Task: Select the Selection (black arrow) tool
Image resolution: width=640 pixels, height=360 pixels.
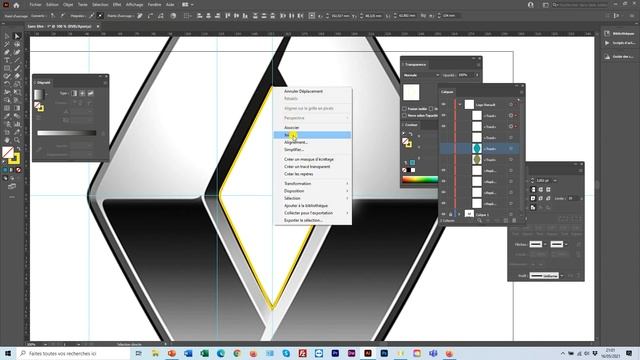Action: (x=7, y=36)
